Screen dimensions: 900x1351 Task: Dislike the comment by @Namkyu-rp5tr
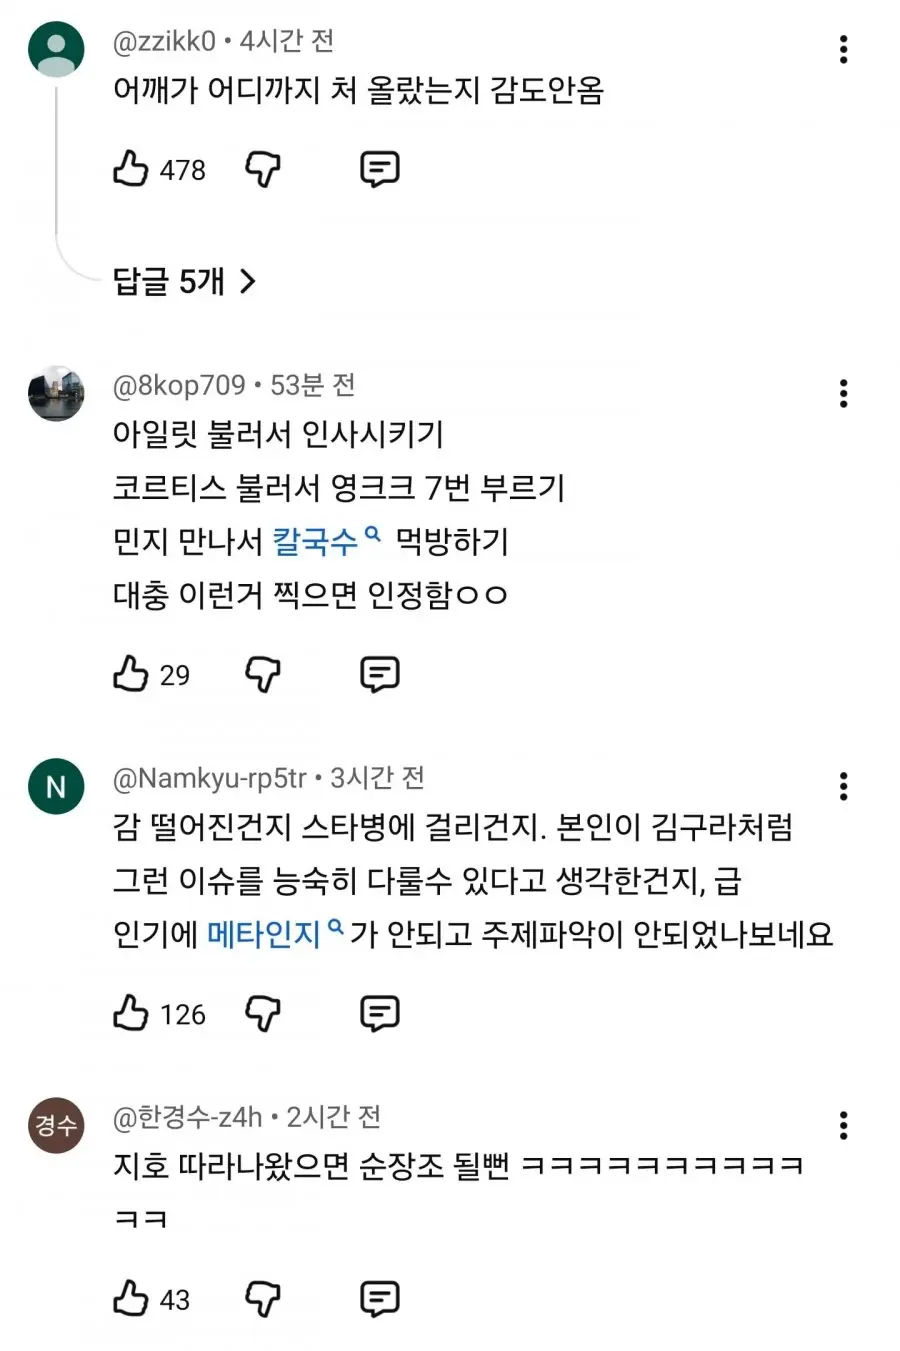tap(263, 1014)
